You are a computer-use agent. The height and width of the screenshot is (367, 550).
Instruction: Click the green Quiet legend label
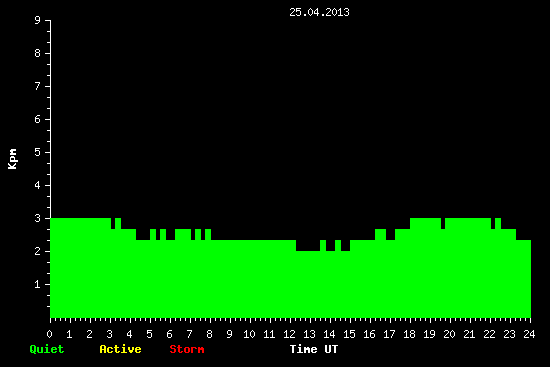47,349
